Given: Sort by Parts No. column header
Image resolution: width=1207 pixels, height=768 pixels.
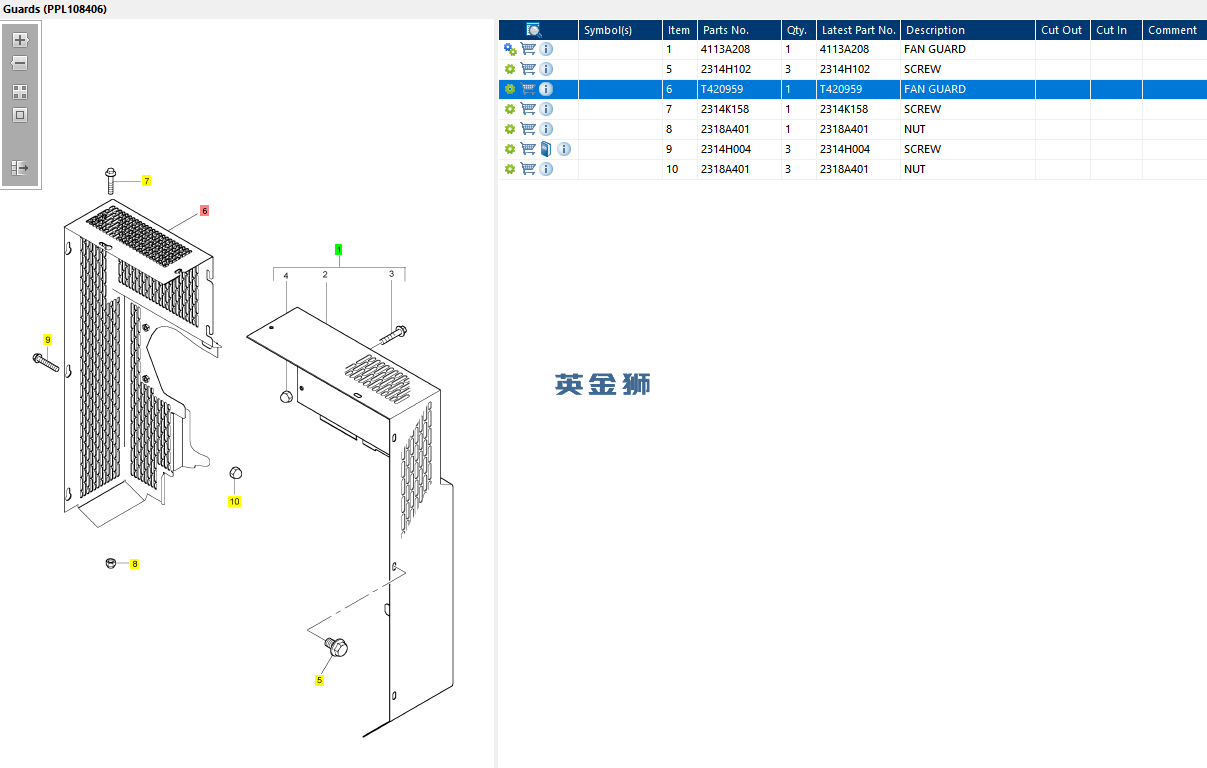Looking at the screenshot, I should [x=739, y=30].
